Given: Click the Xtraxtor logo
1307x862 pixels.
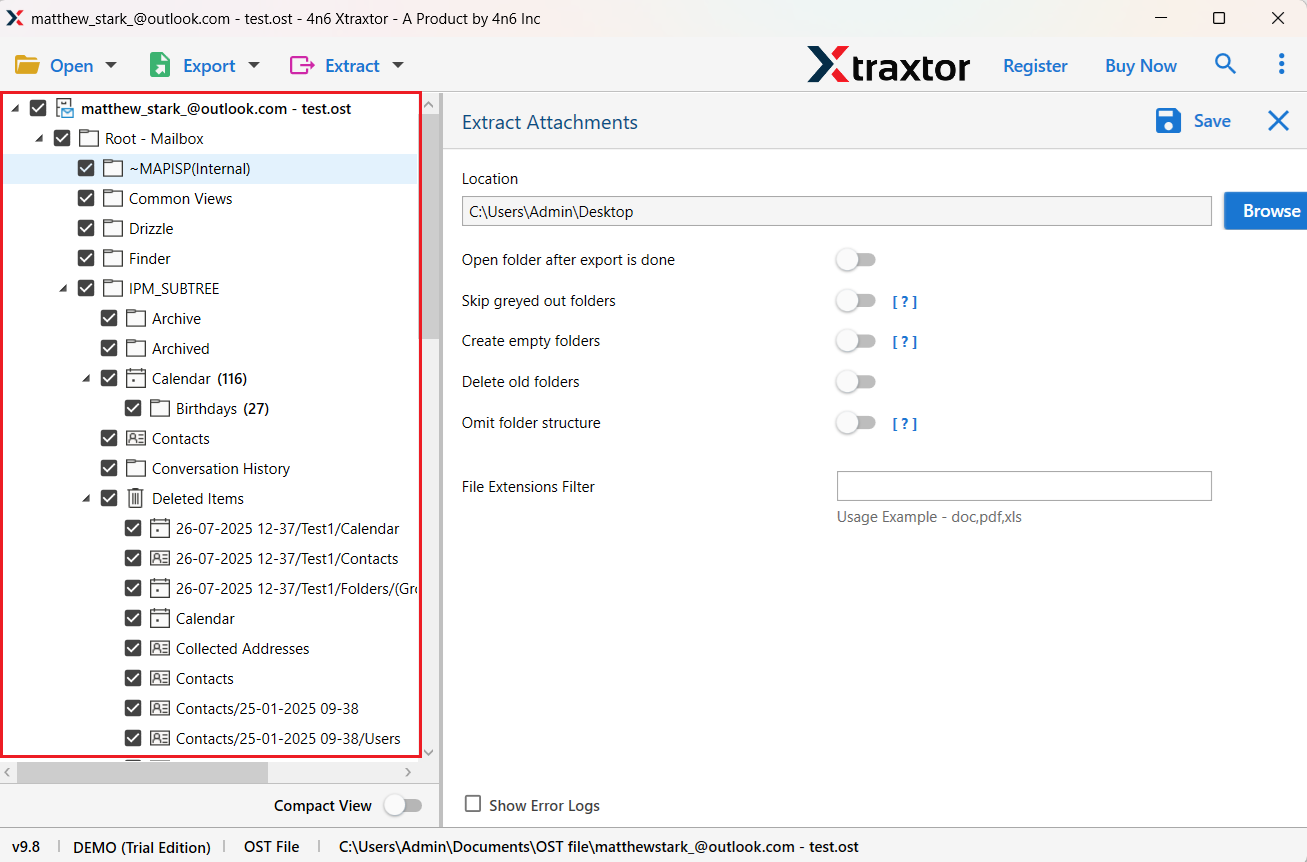Looking at the screenshot, I should click(x=888, y=65).
